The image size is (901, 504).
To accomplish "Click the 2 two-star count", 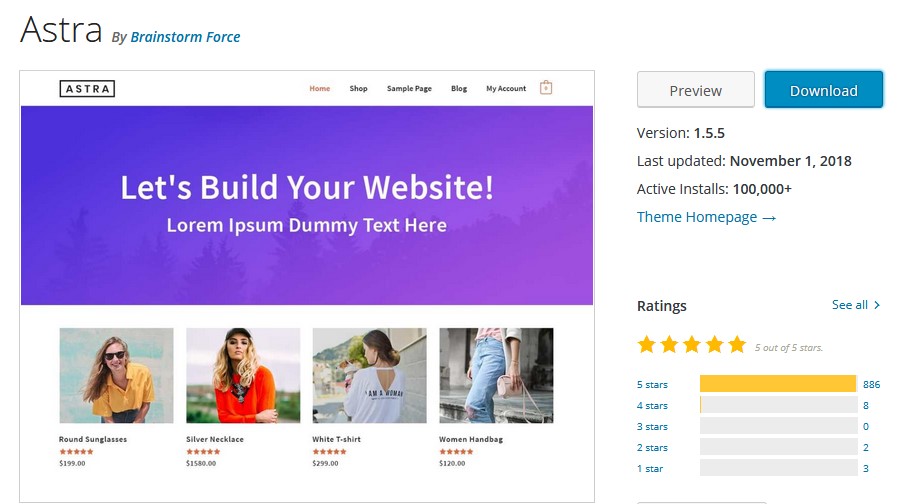I will point(866,448).
